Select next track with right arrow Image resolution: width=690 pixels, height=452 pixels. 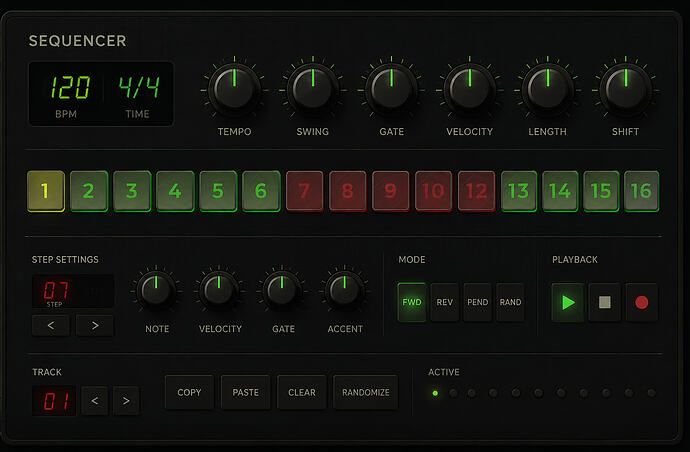click(126, 401)
